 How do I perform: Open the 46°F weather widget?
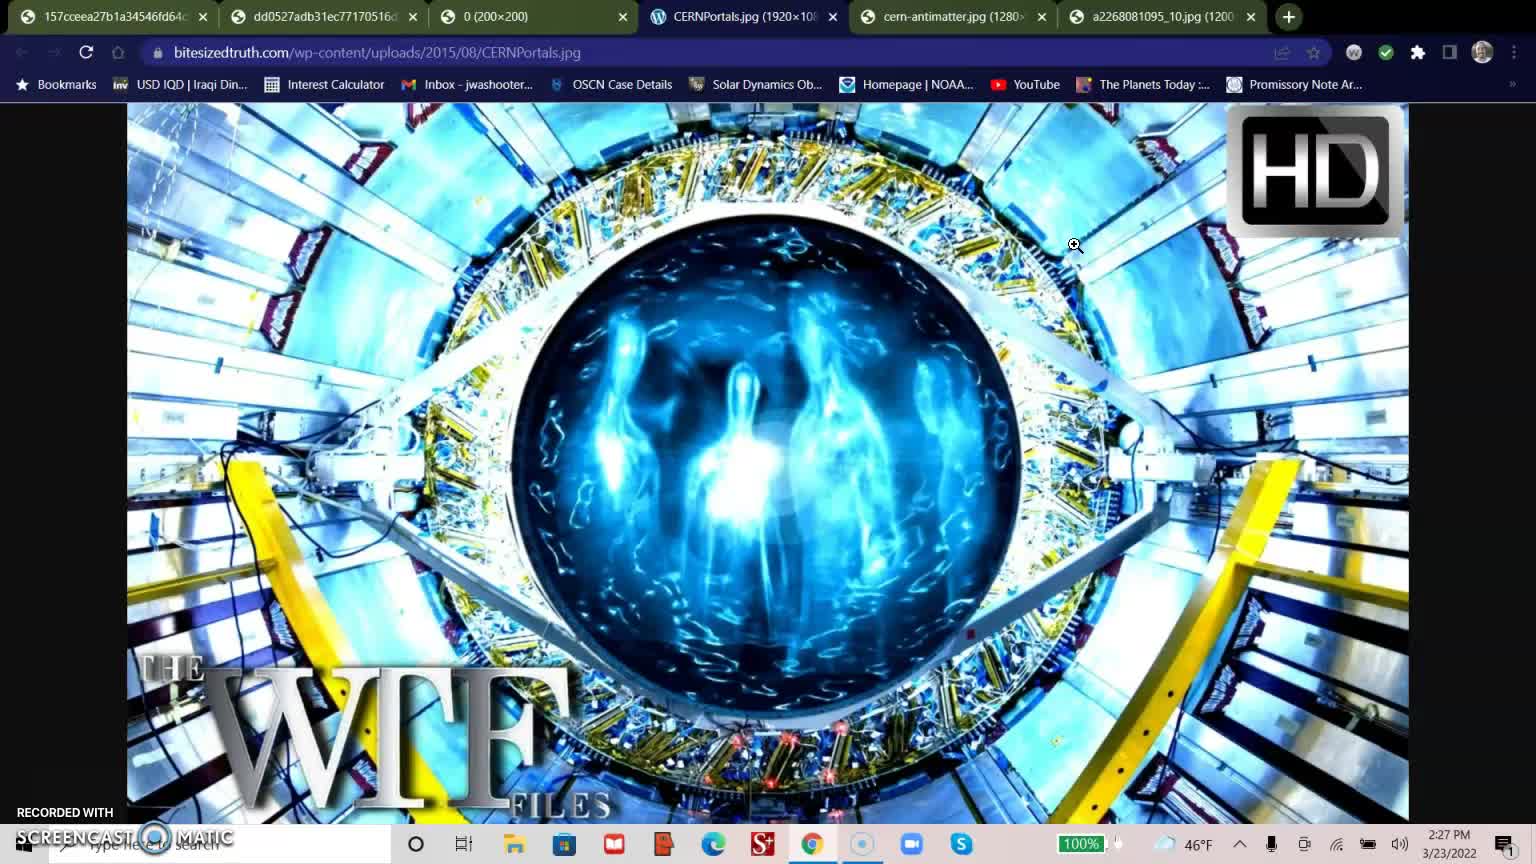[x=1184, y=844]
